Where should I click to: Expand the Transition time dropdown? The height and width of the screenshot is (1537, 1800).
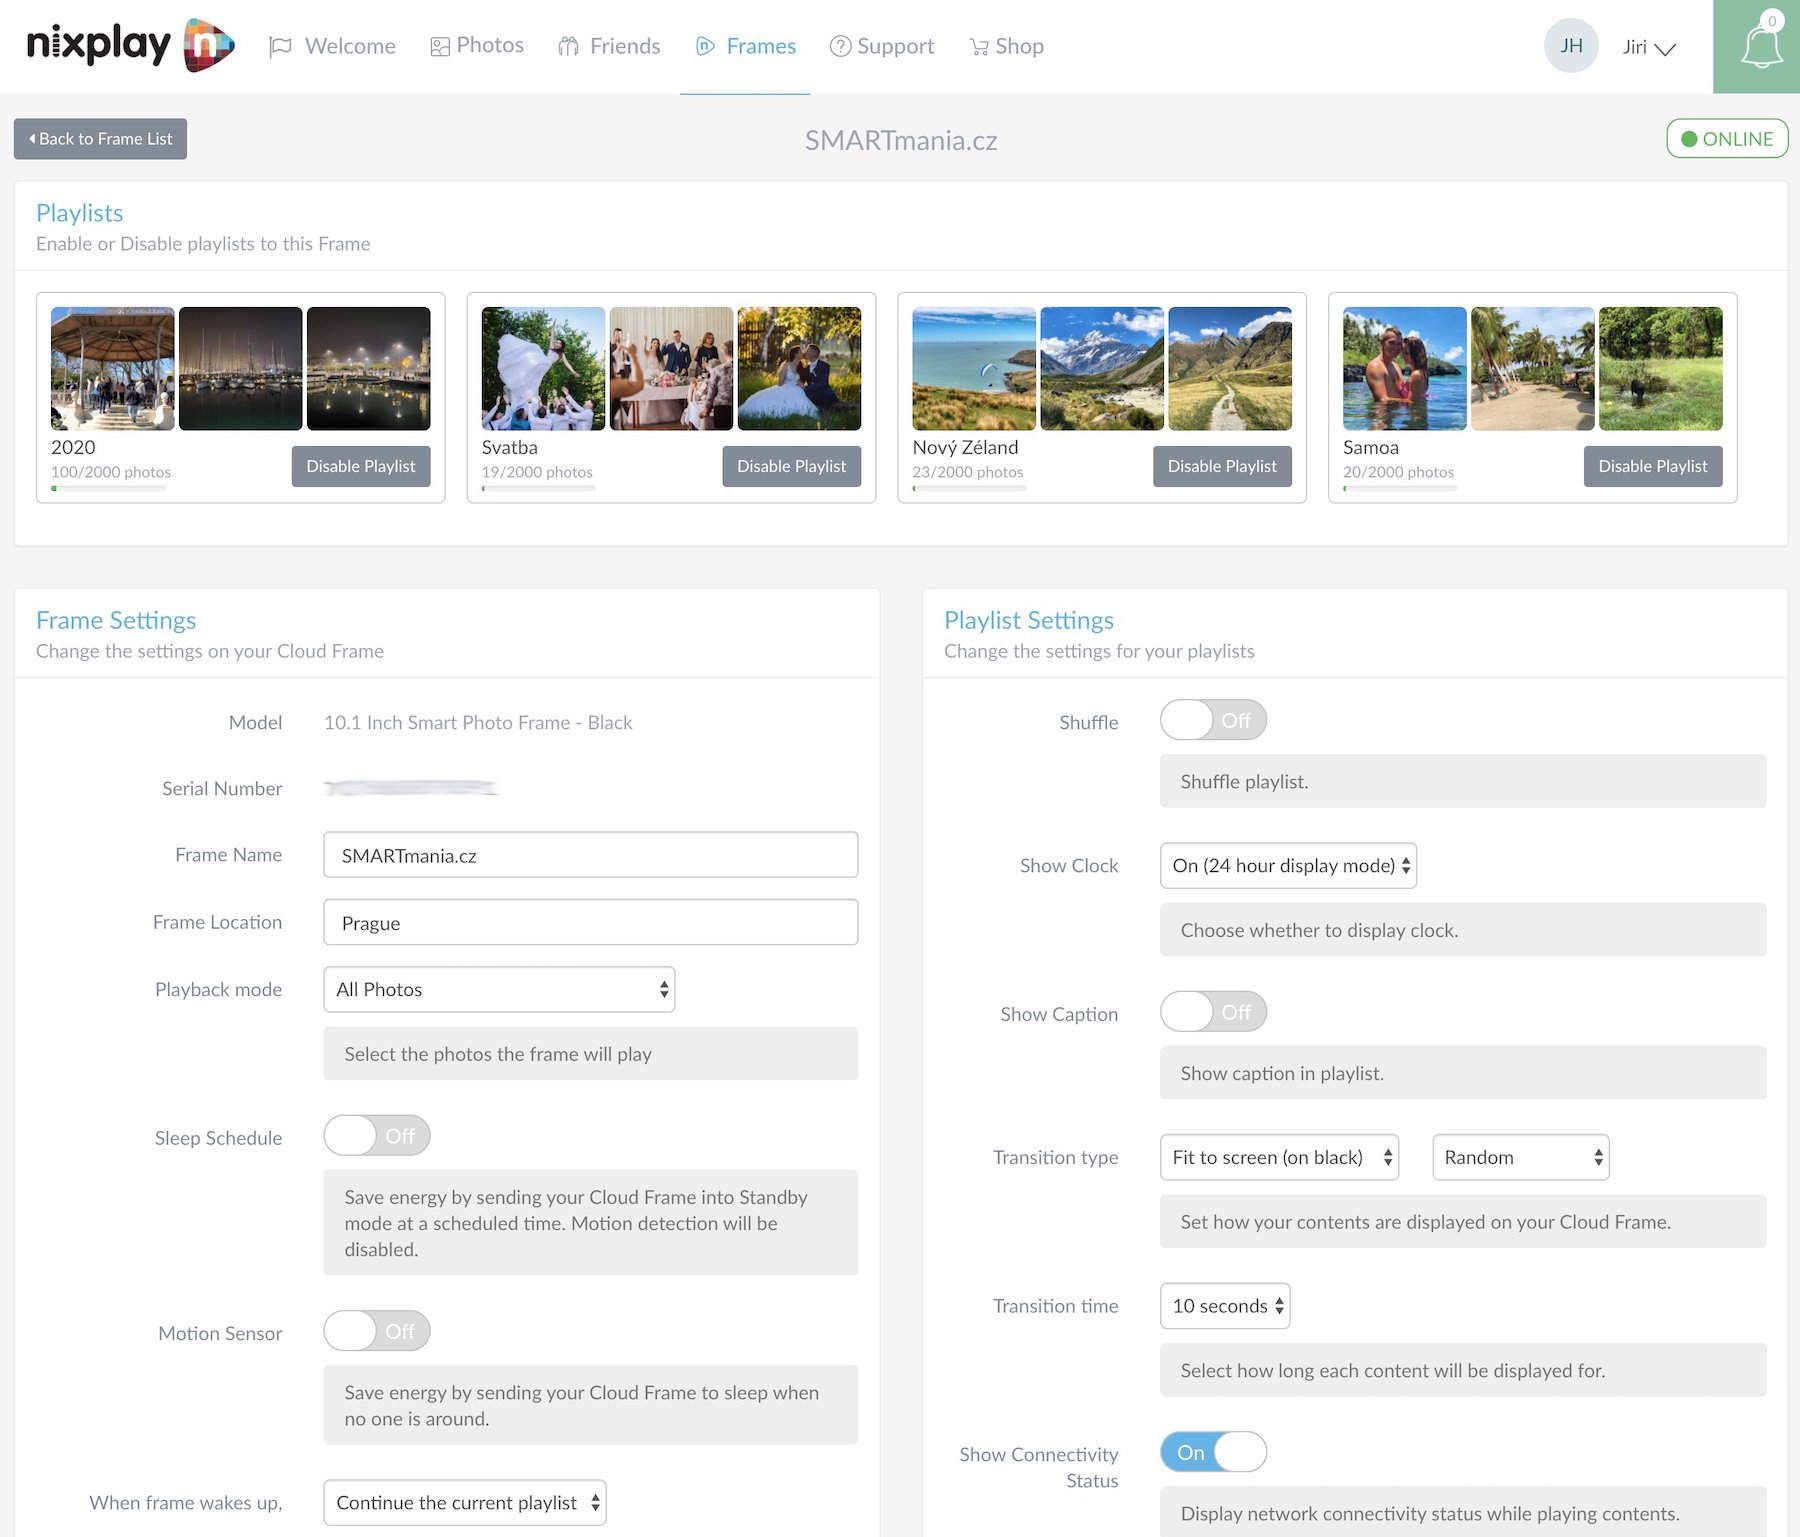click(1225, 1306)
